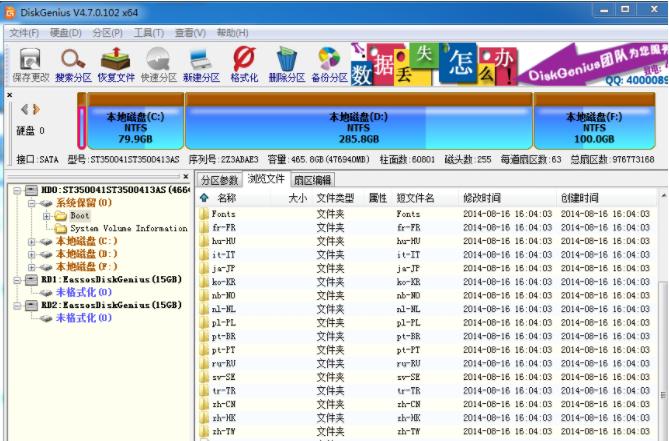Click the Fonts folder icon
Screen dimensions: 669x441
click(x=204, y=214)
